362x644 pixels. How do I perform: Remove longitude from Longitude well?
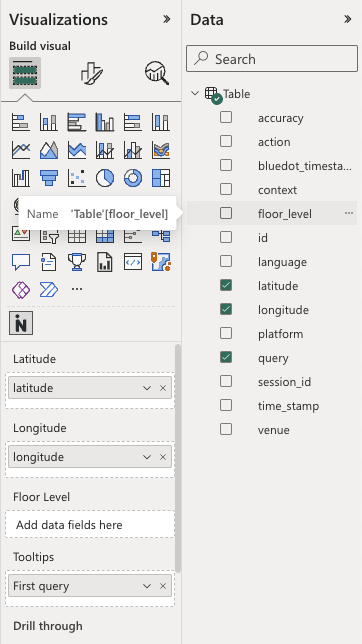(163, 457)
